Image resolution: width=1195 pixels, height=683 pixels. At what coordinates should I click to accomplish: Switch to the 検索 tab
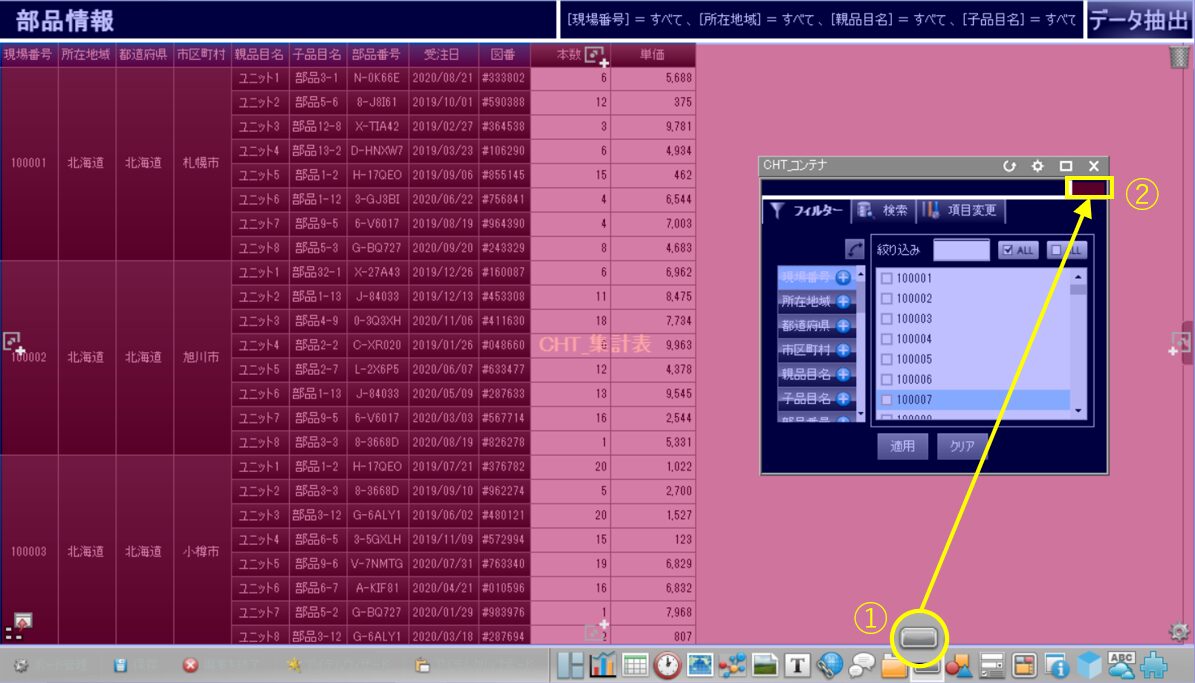pos(883,211)
